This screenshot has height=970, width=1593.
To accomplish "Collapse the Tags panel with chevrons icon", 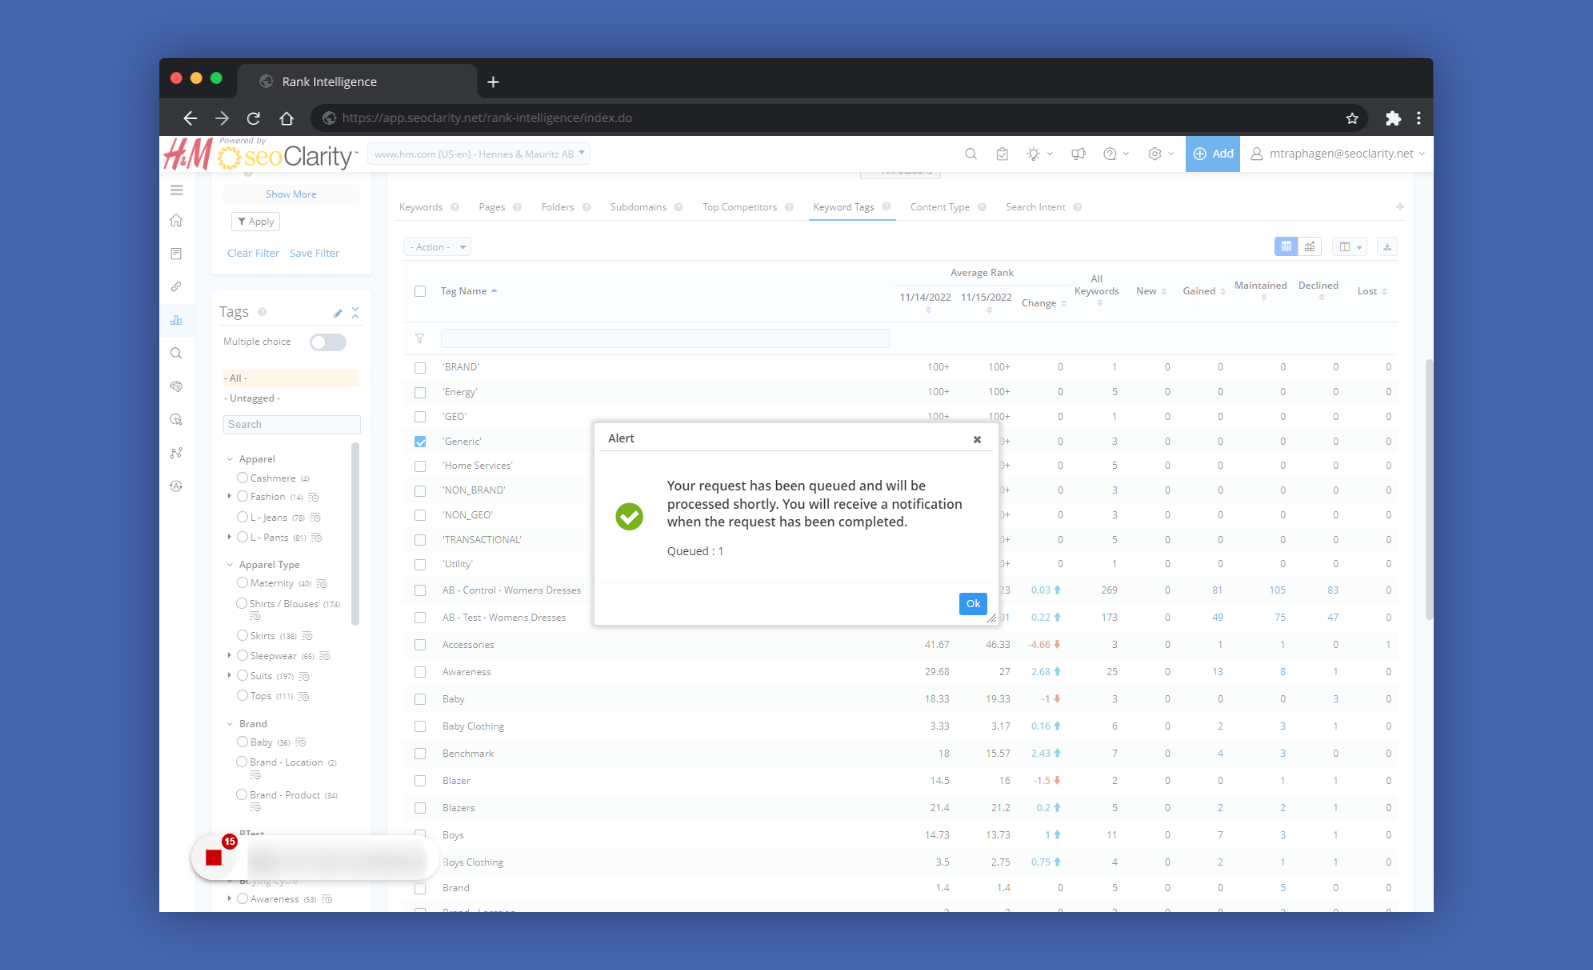I will click(x=355, y=313).
